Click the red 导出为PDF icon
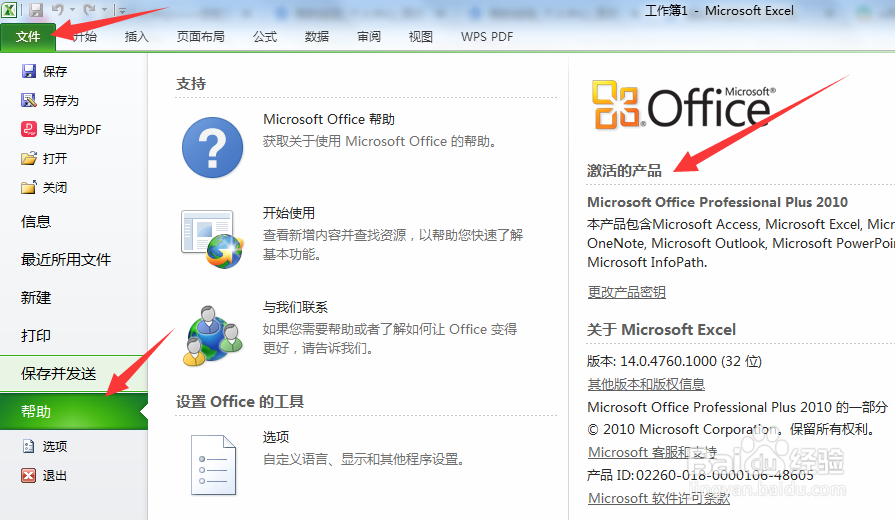The image size is (895, 520). coord(29,130)
